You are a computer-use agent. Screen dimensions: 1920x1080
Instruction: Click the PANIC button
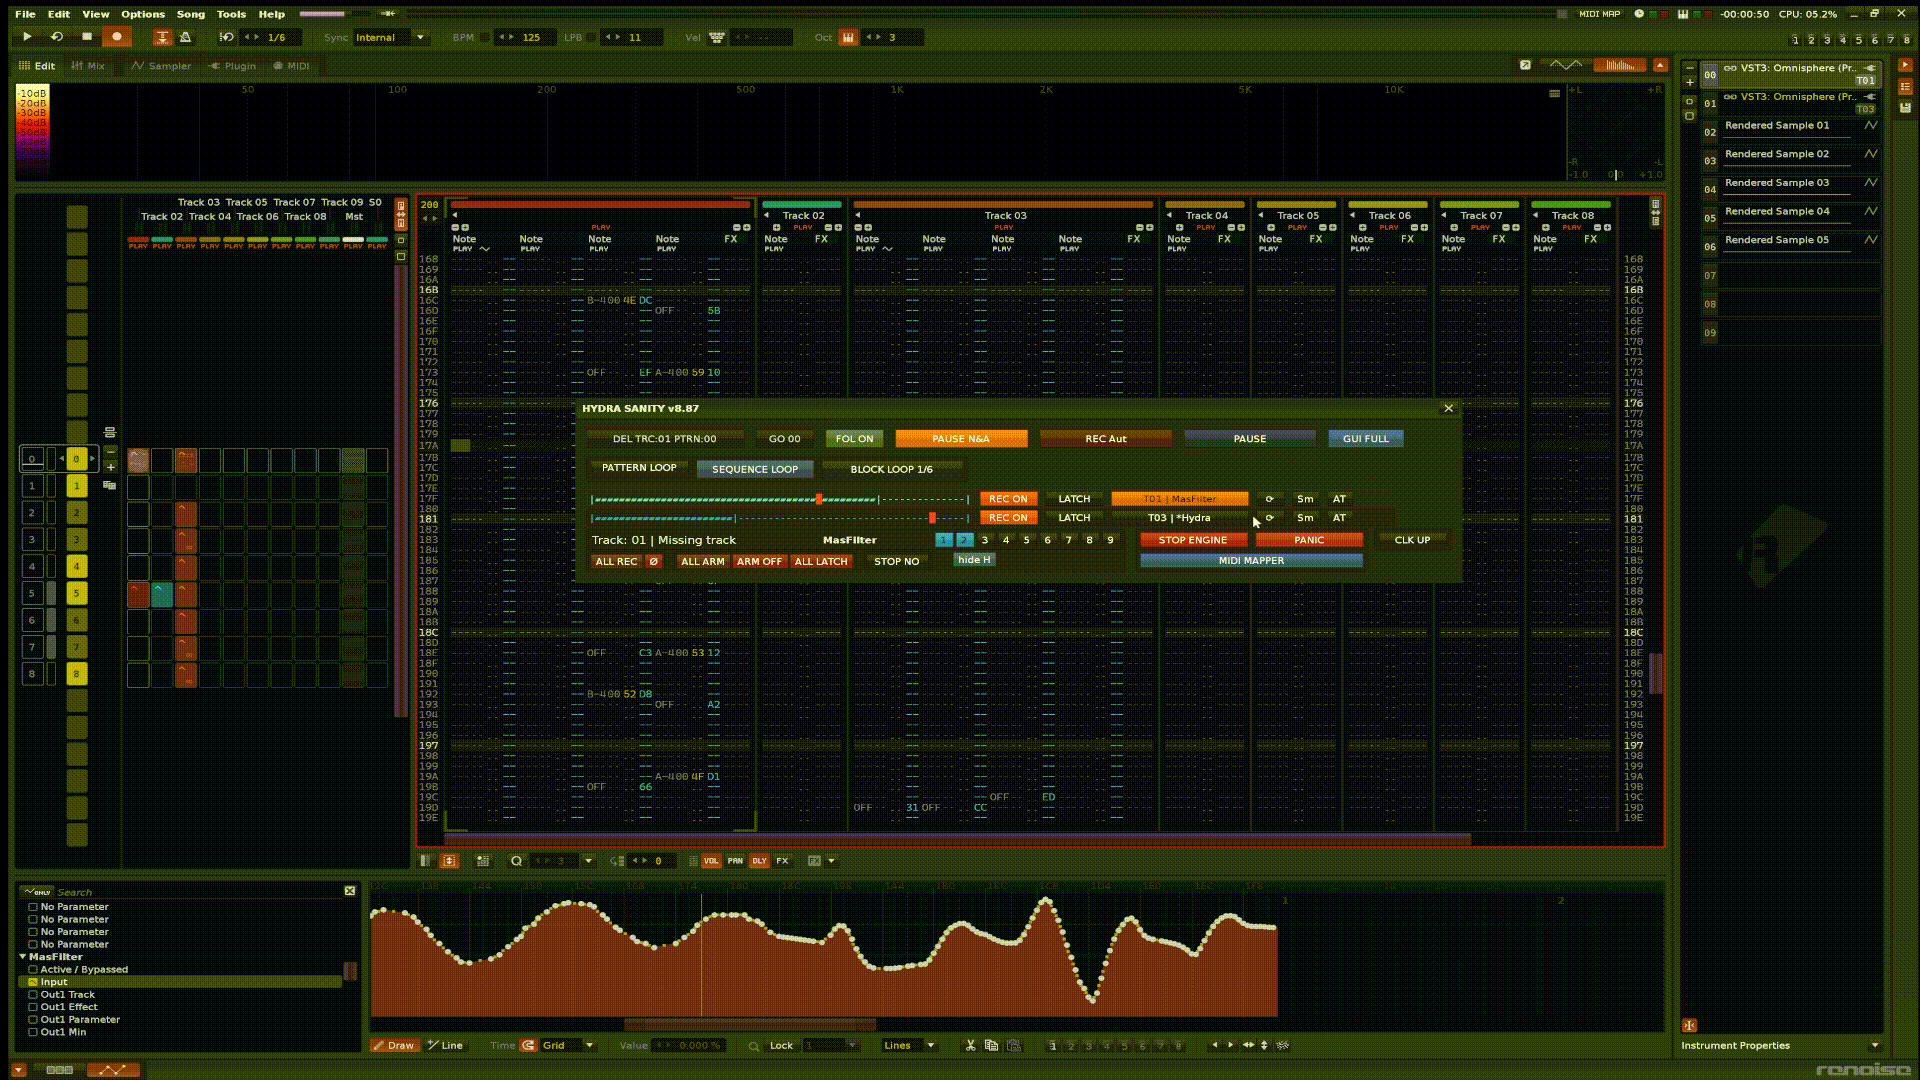(1309, 540)
